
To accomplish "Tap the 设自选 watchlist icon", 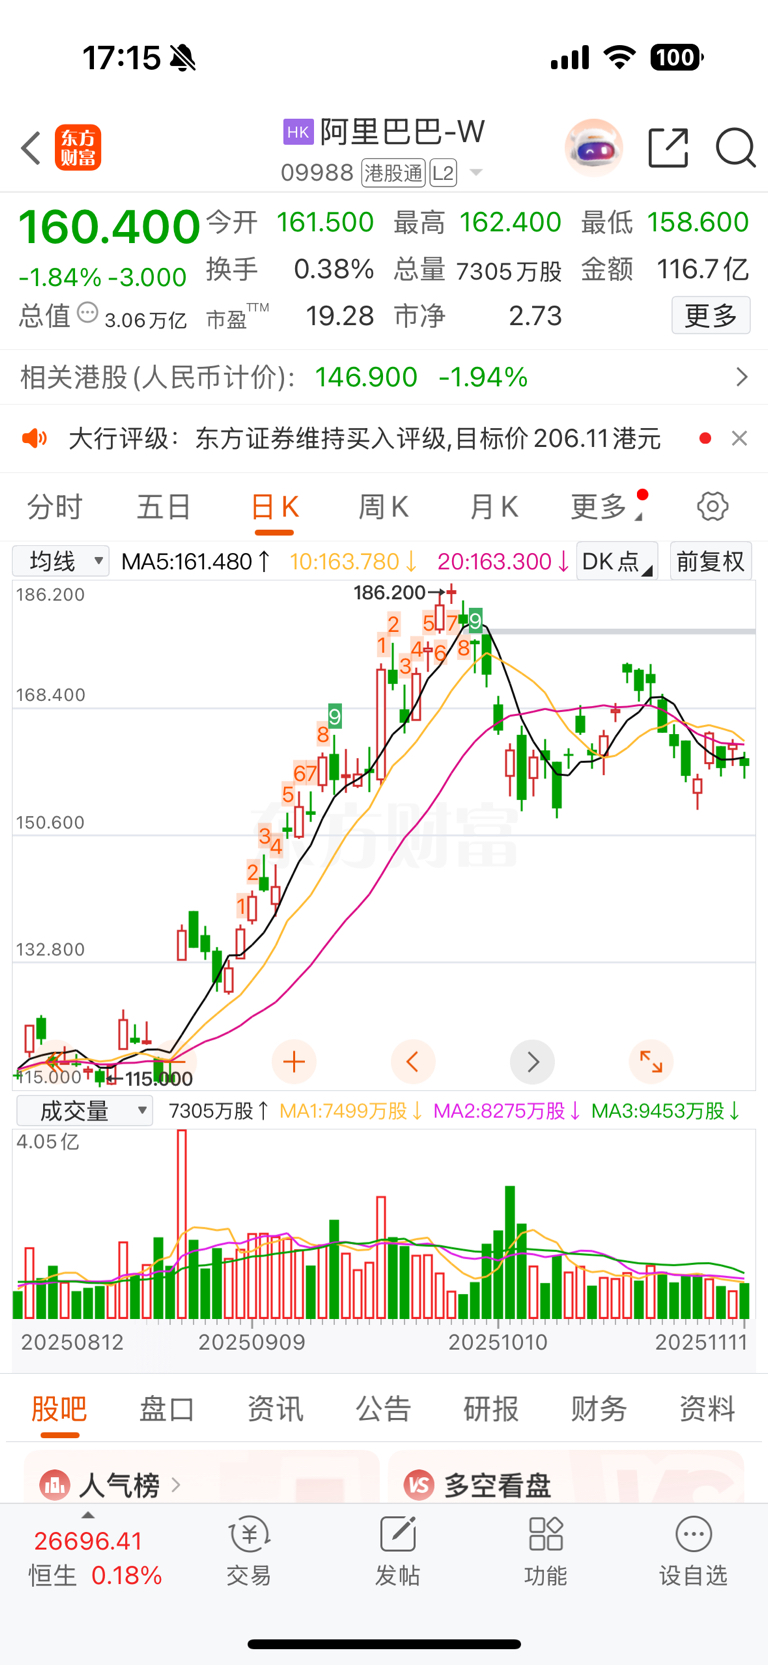I will tap(693, 1551).
